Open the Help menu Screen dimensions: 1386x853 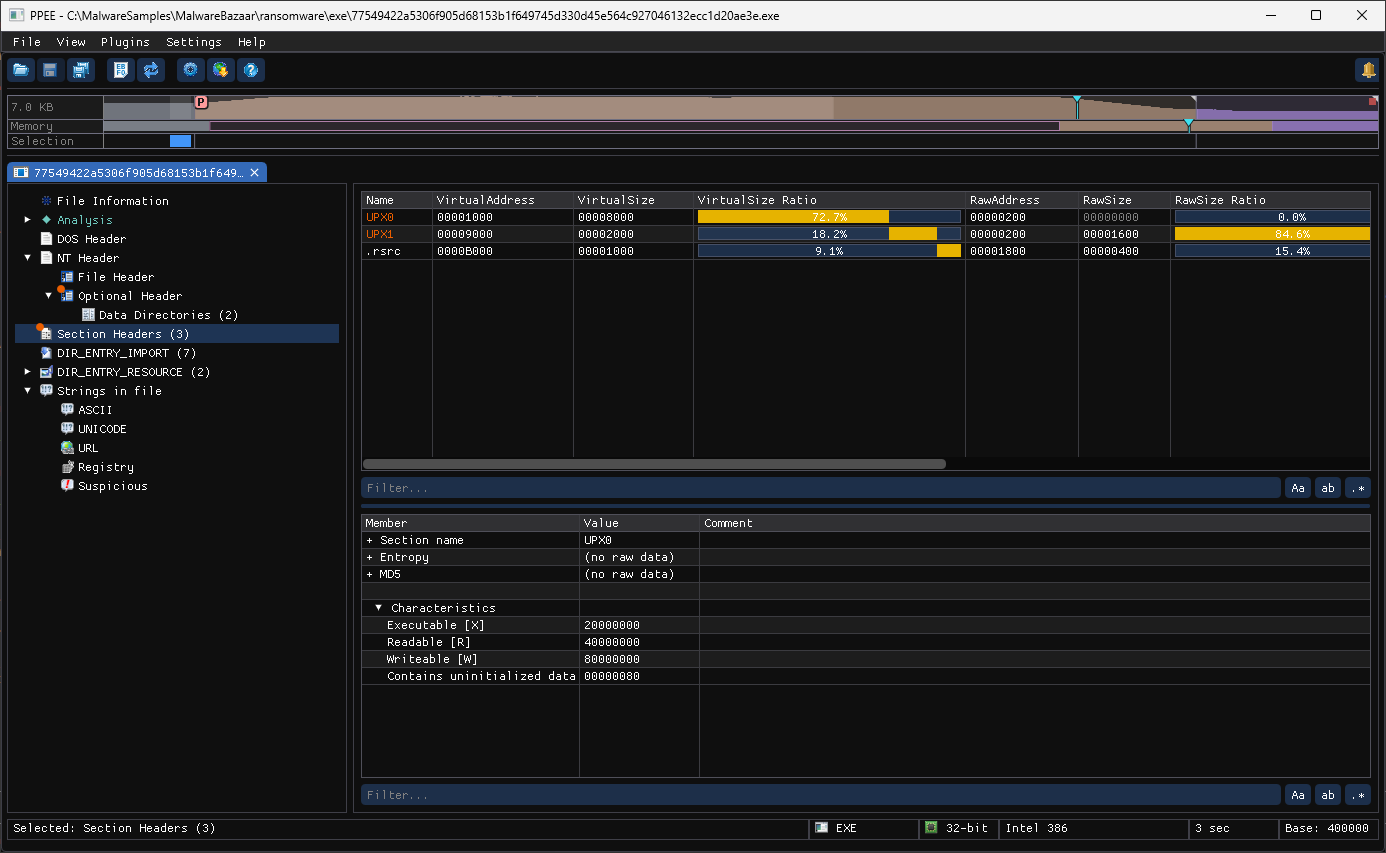point(252,42)
